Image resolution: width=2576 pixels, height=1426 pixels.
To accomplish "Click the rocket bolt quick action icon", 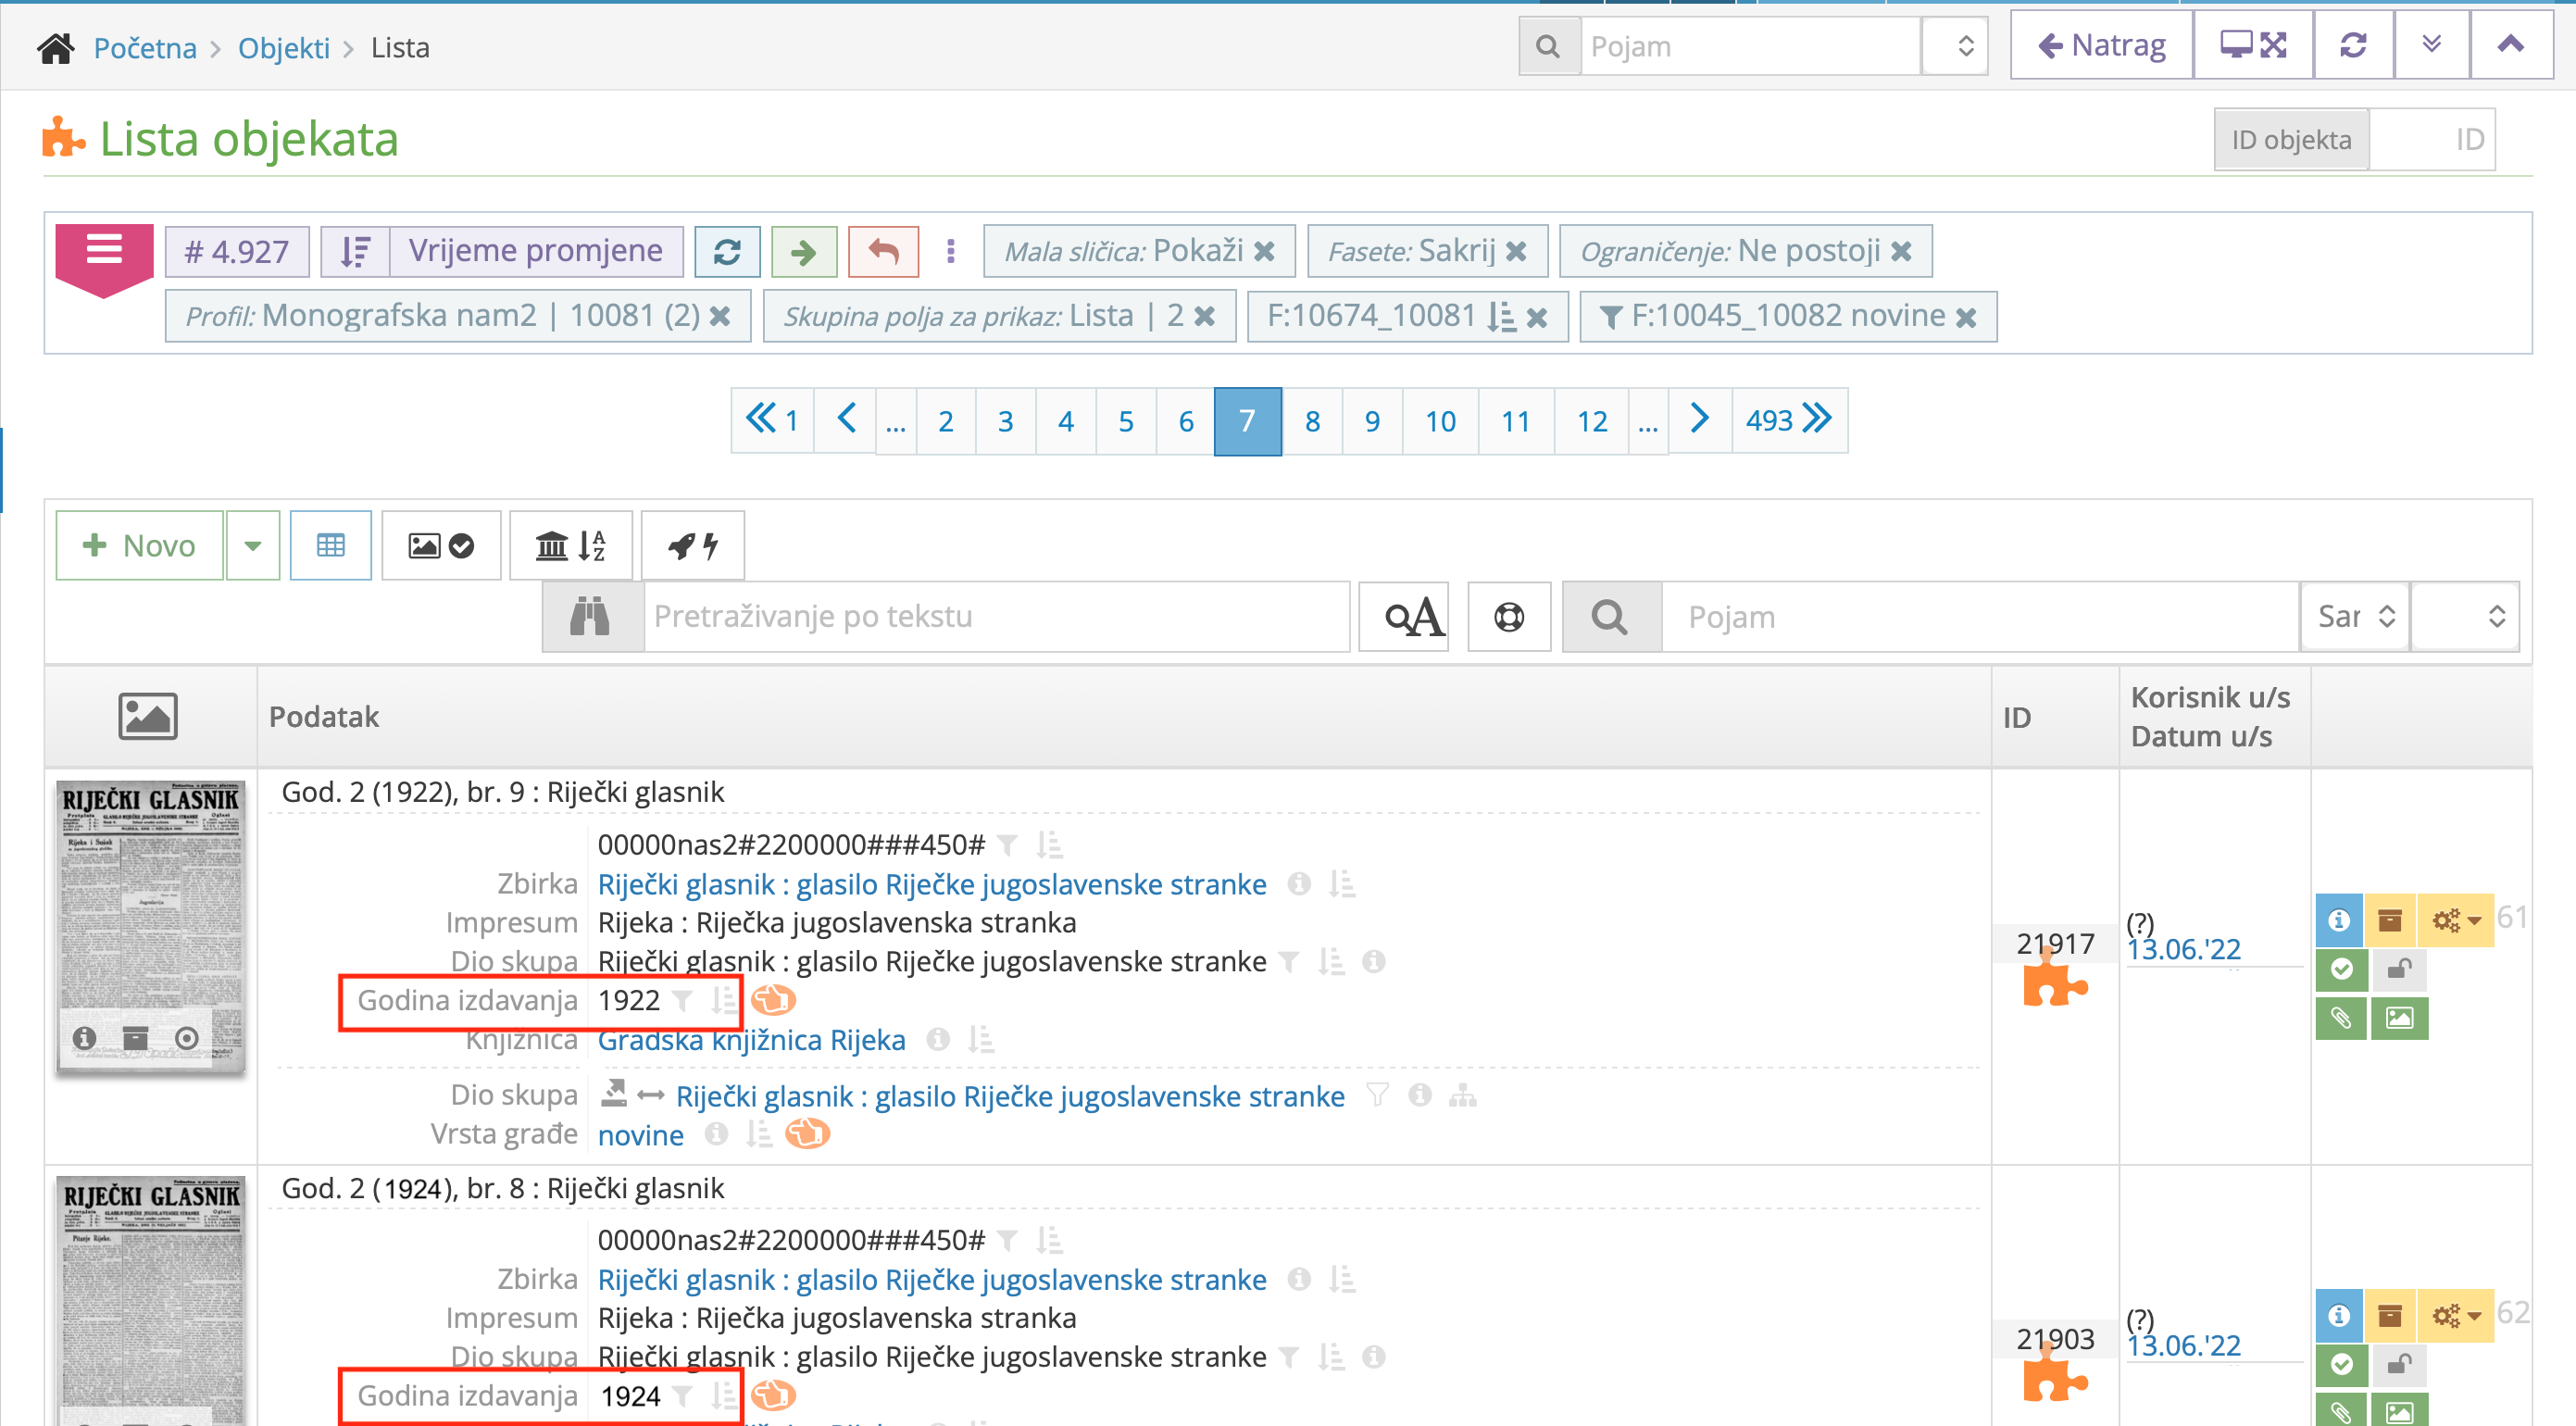I will [693, 545].
